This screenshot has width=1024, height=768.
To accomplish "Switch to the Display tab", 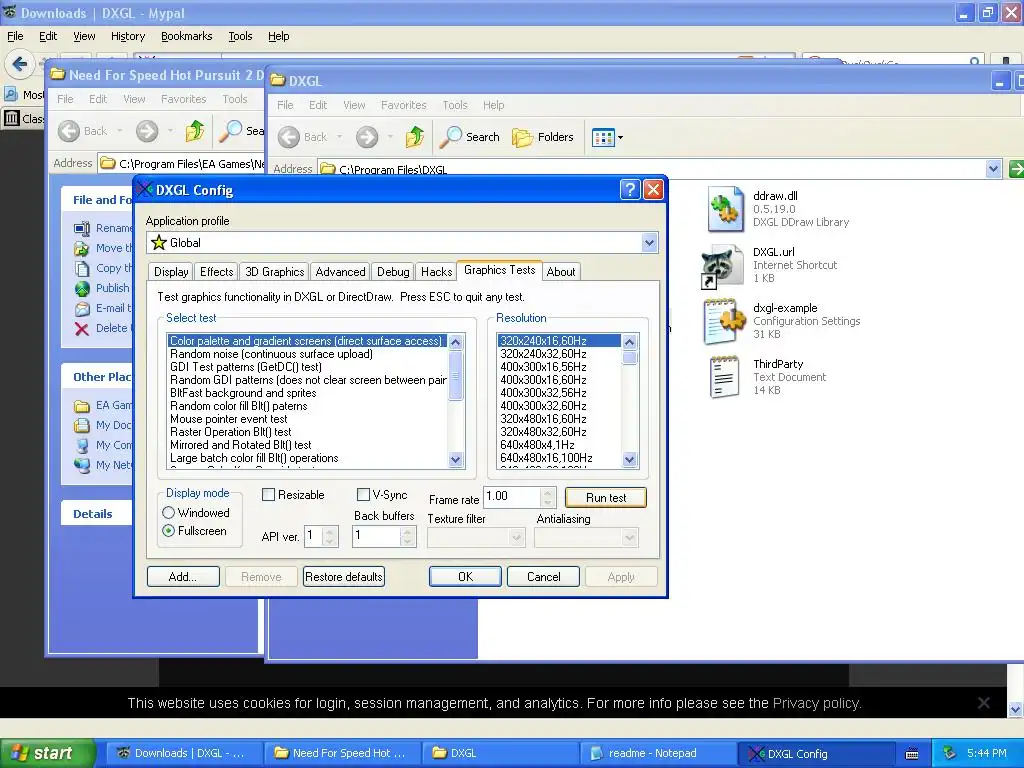I will point(171,272).
